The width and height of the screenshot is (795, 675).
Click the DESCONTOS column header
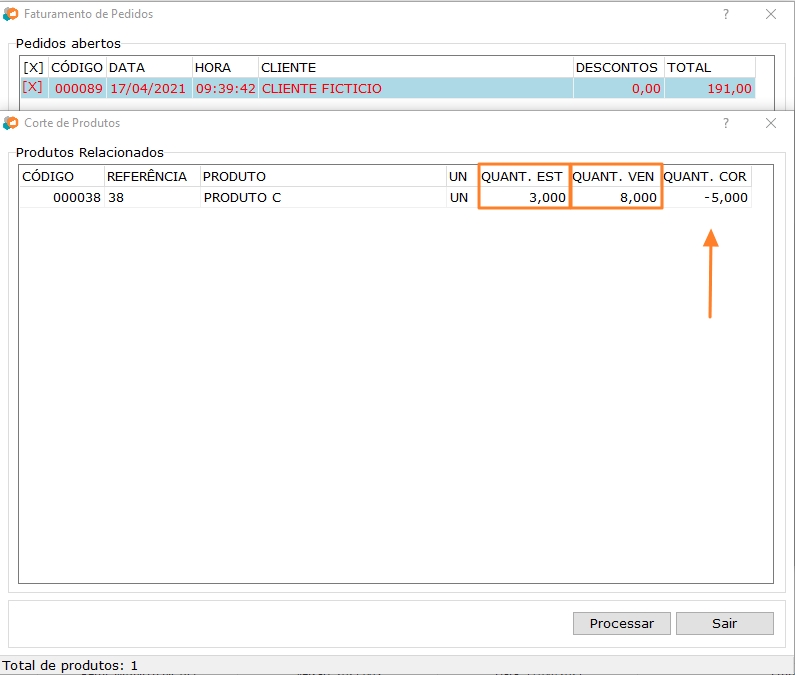[617, 68]
